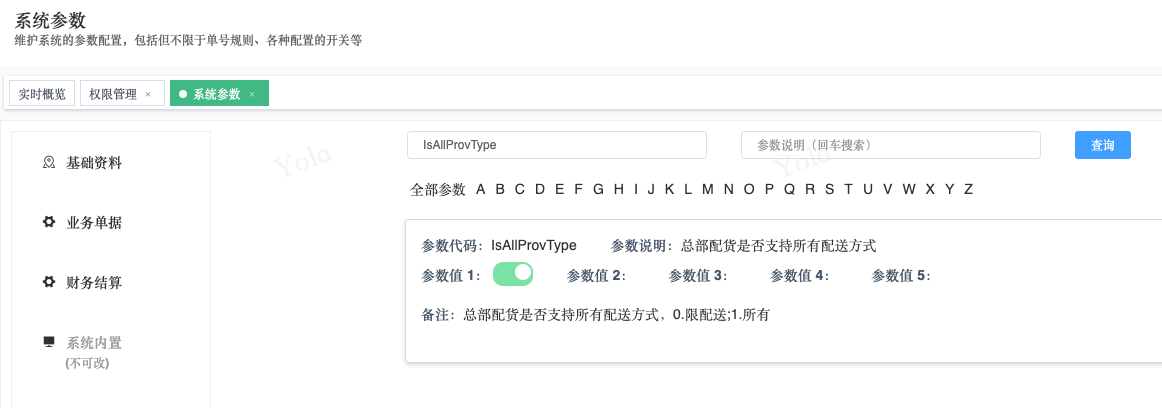Filter parameters by letter F

579,190
